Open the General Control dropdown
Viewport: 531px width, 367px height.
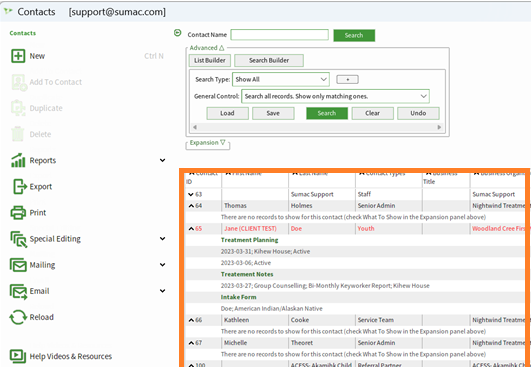coord(335,96)
